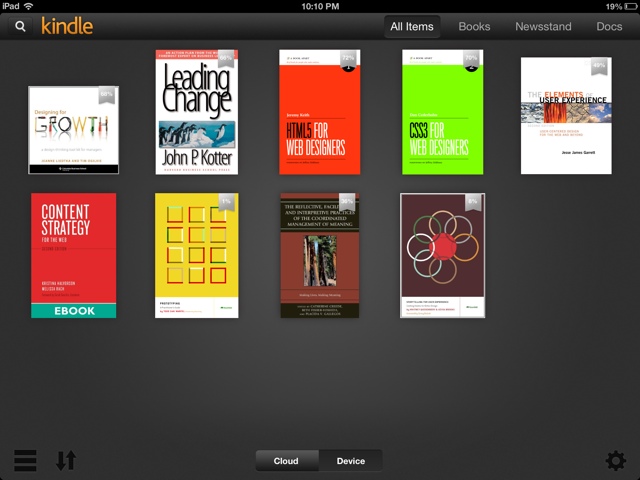The width and height of the screenshot is (640, 480).
Task: Tap the EBOOK banner on Content Strategy
Action: click(x=73, y=311)
